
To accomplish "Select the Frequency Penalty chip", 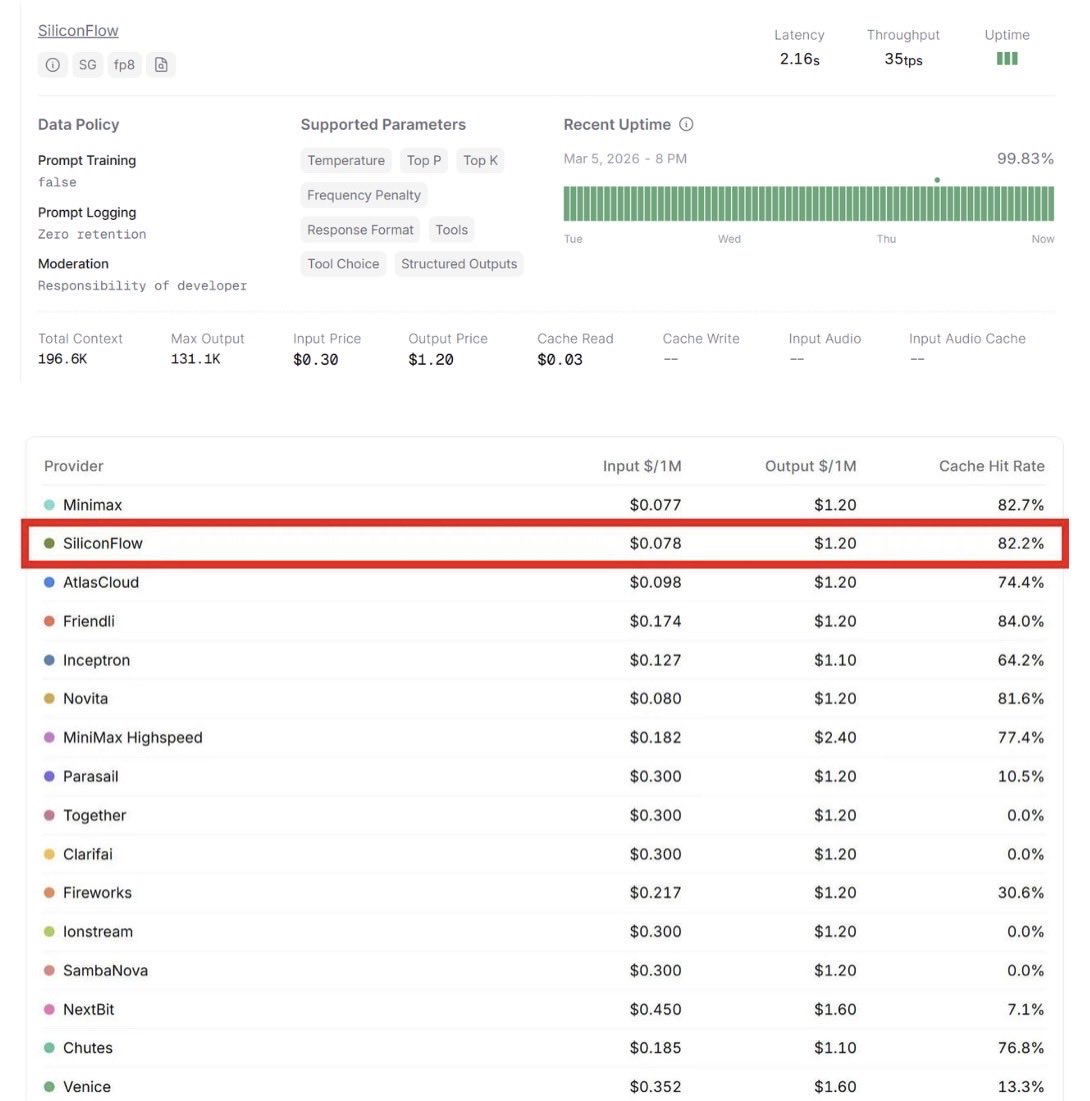I will coord(364,195).
